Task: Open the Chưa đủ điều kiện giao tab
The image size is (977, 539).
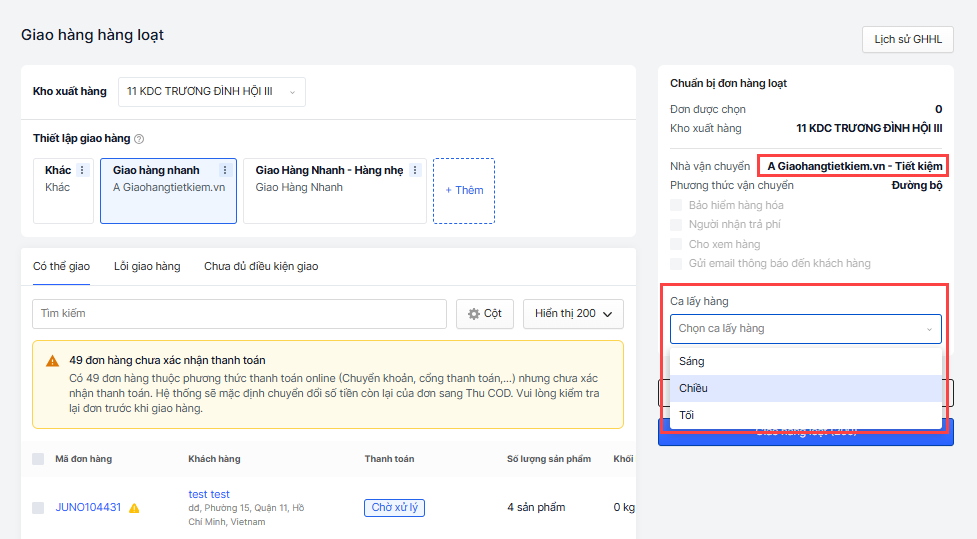Action: coord(261,266)
